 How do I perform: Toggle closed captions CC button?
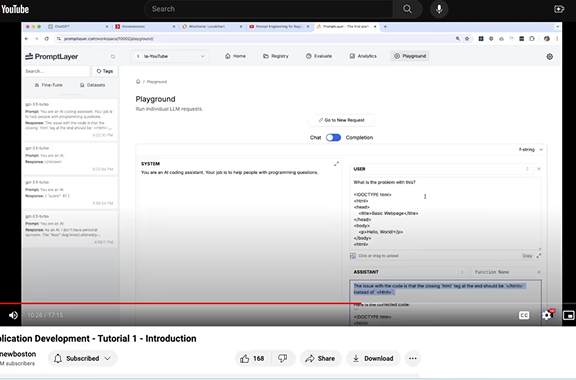(524, 315)
